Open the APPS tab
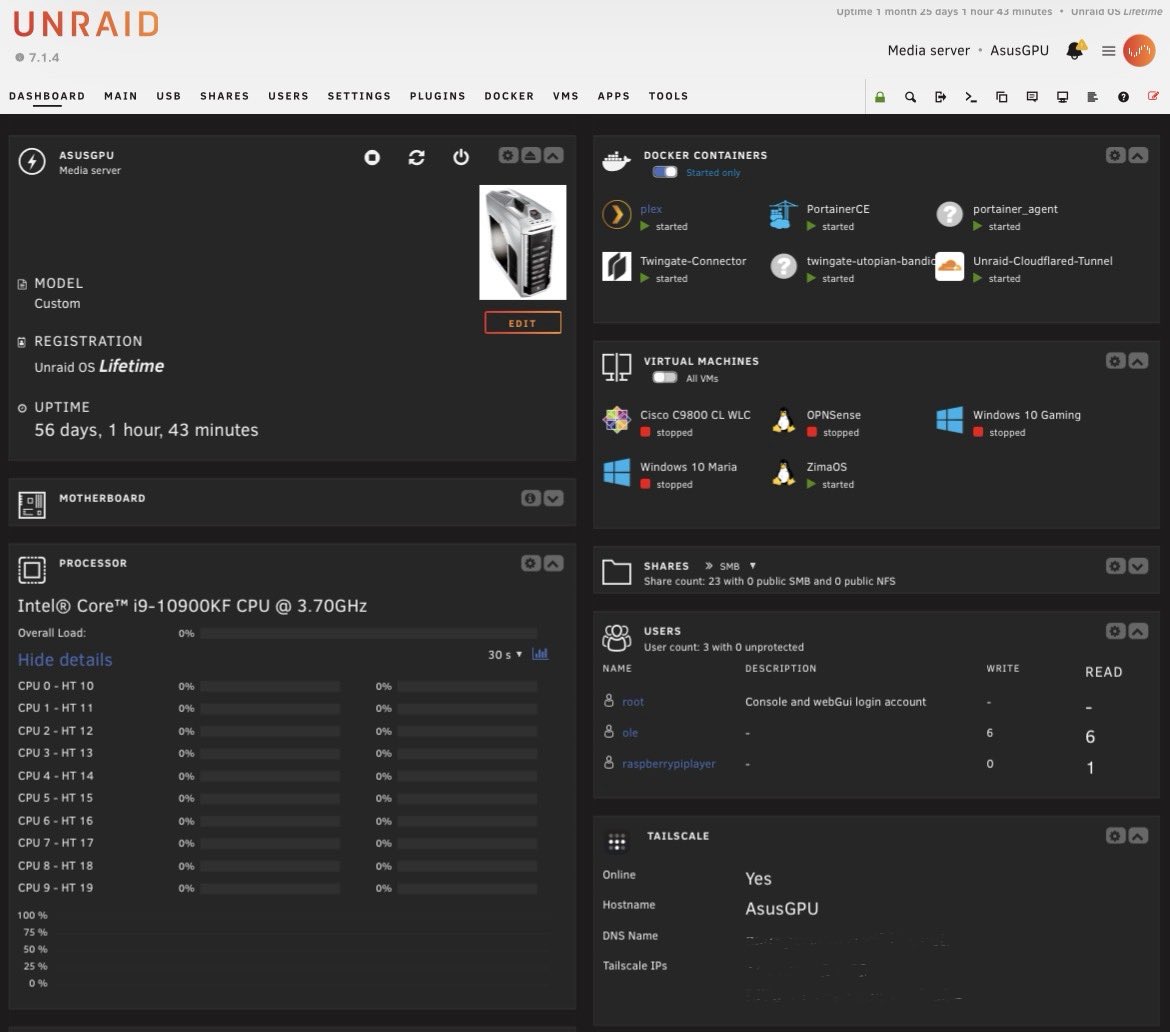 [613, 96]
